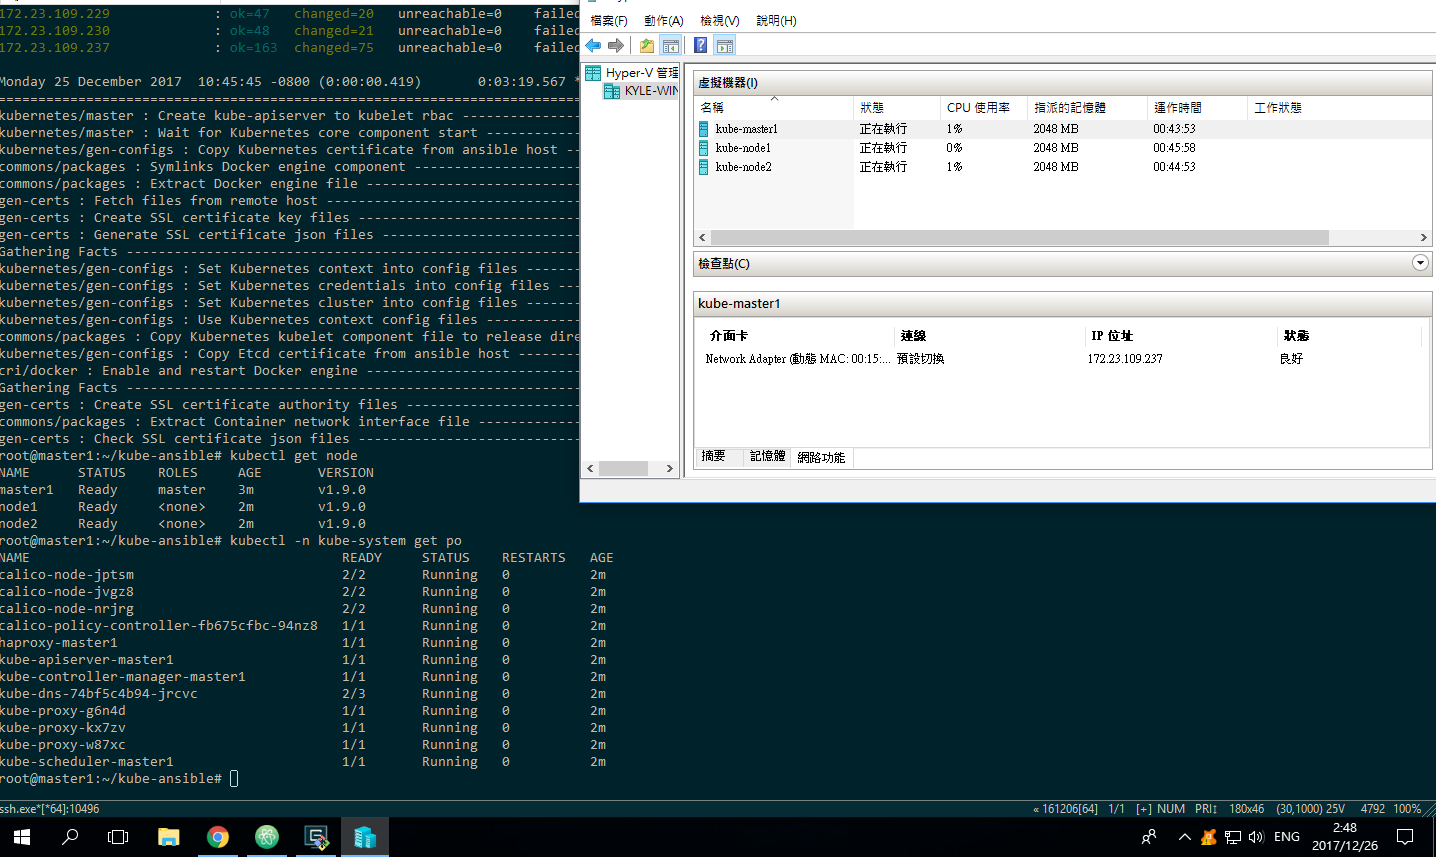Sort VMs by 運作時間 column header
This screenshot has height=857, width=1436.
point(1198,107)
